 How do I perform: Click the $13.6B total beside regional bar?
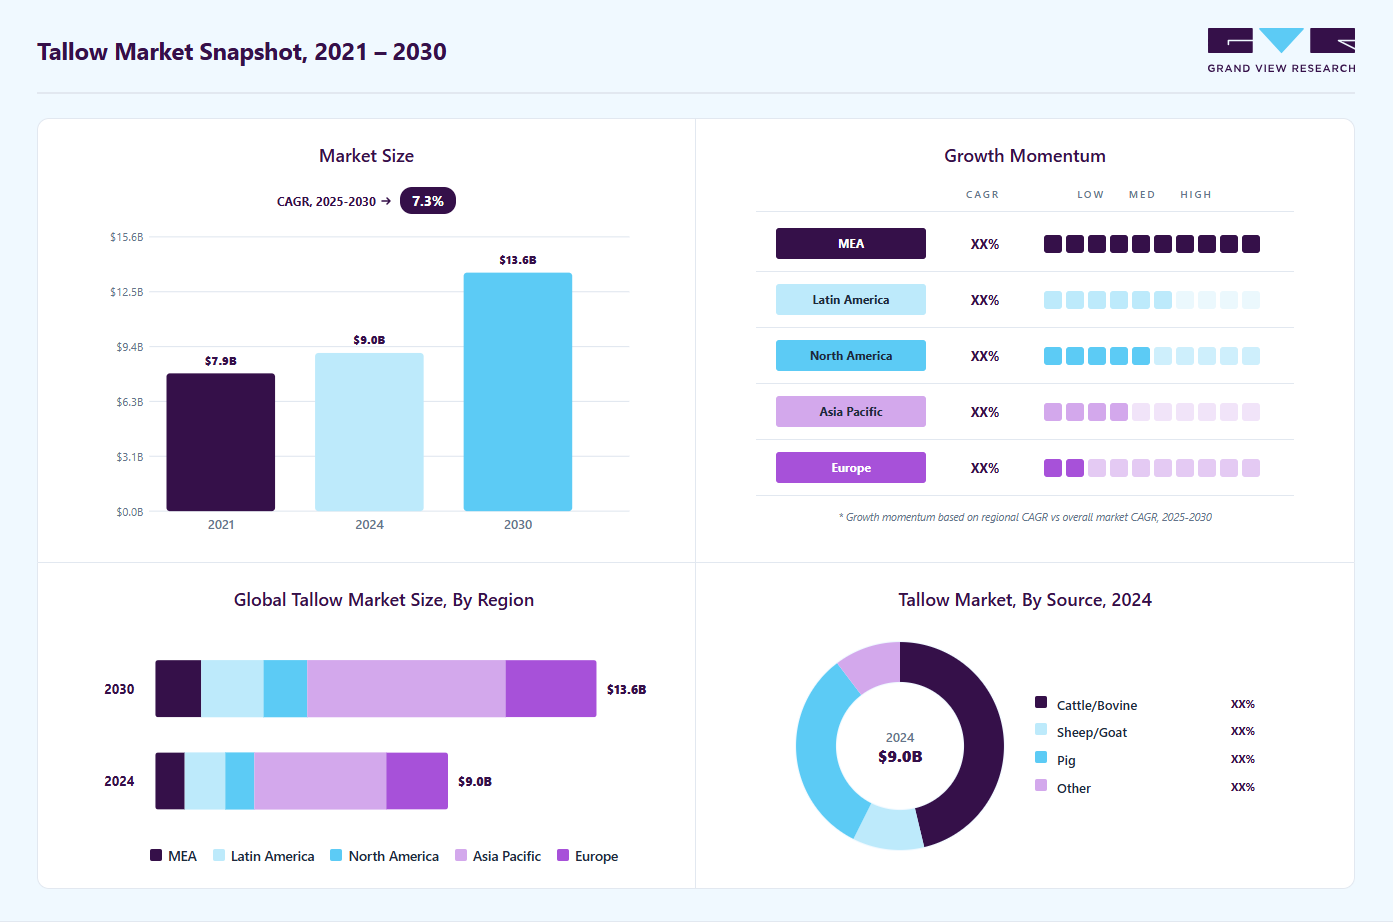[627, 689]
